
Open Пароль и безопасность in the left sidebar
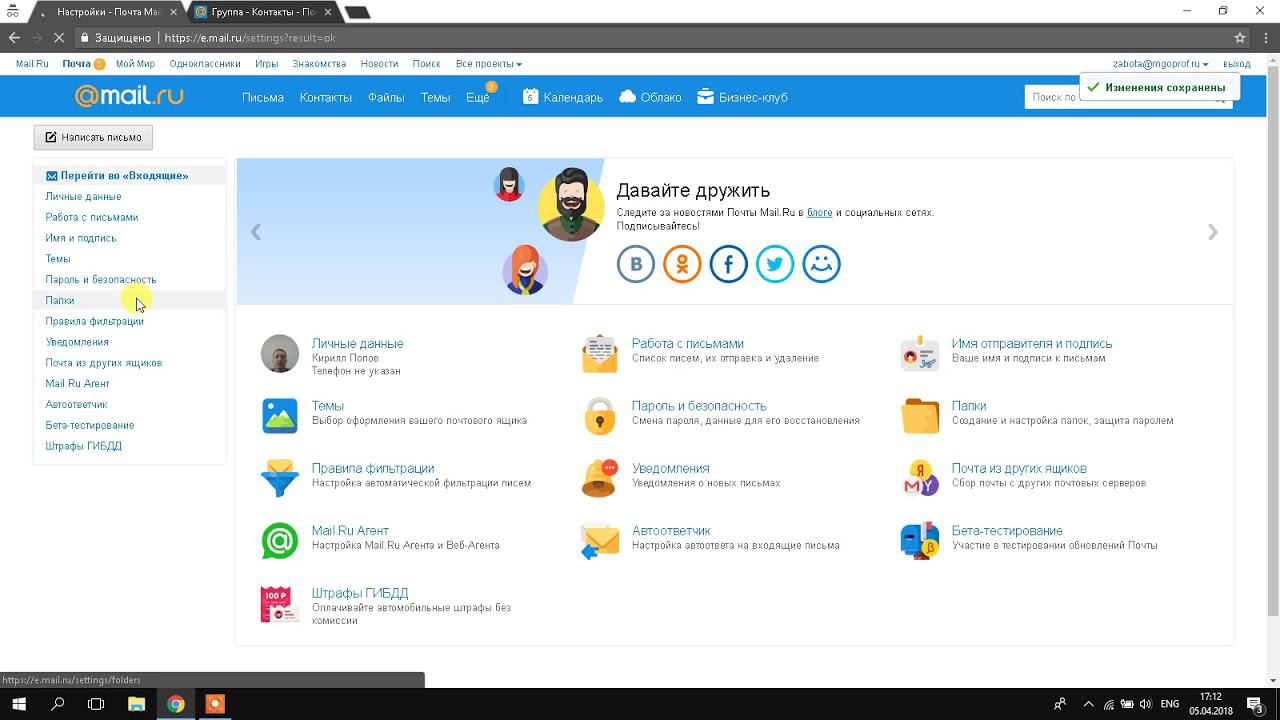click(101, 279)
